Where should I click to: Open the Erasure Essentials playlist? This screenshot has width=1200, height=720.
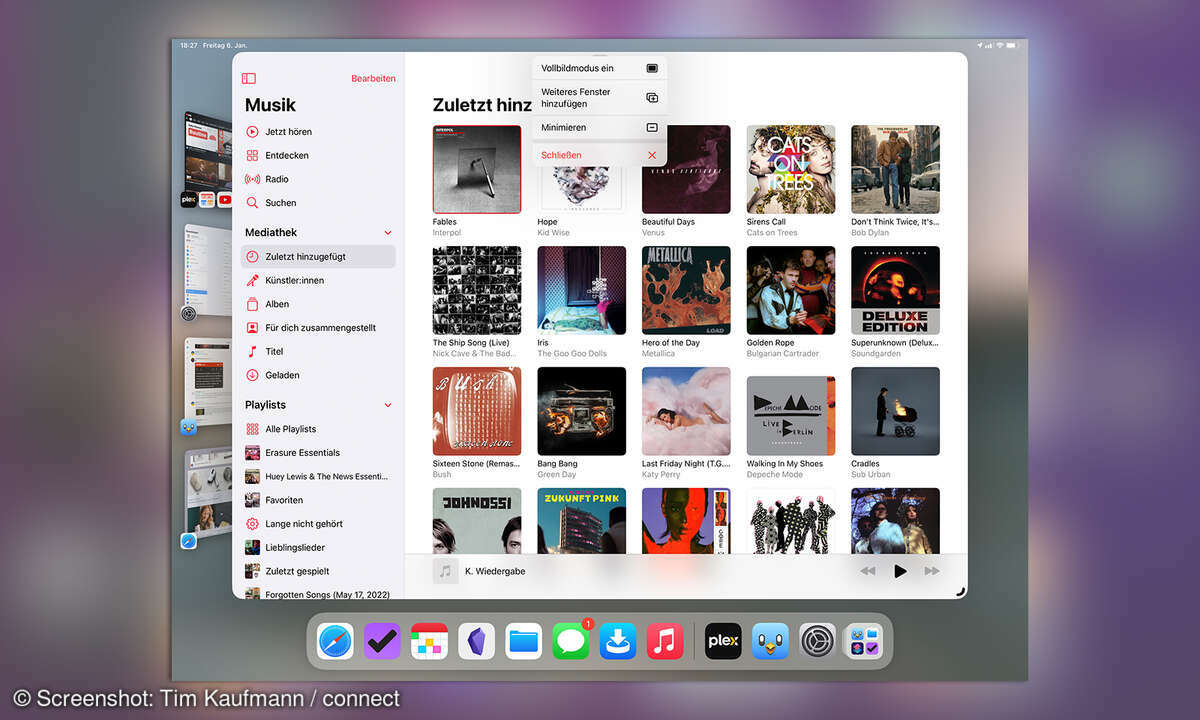pos(318,453)
